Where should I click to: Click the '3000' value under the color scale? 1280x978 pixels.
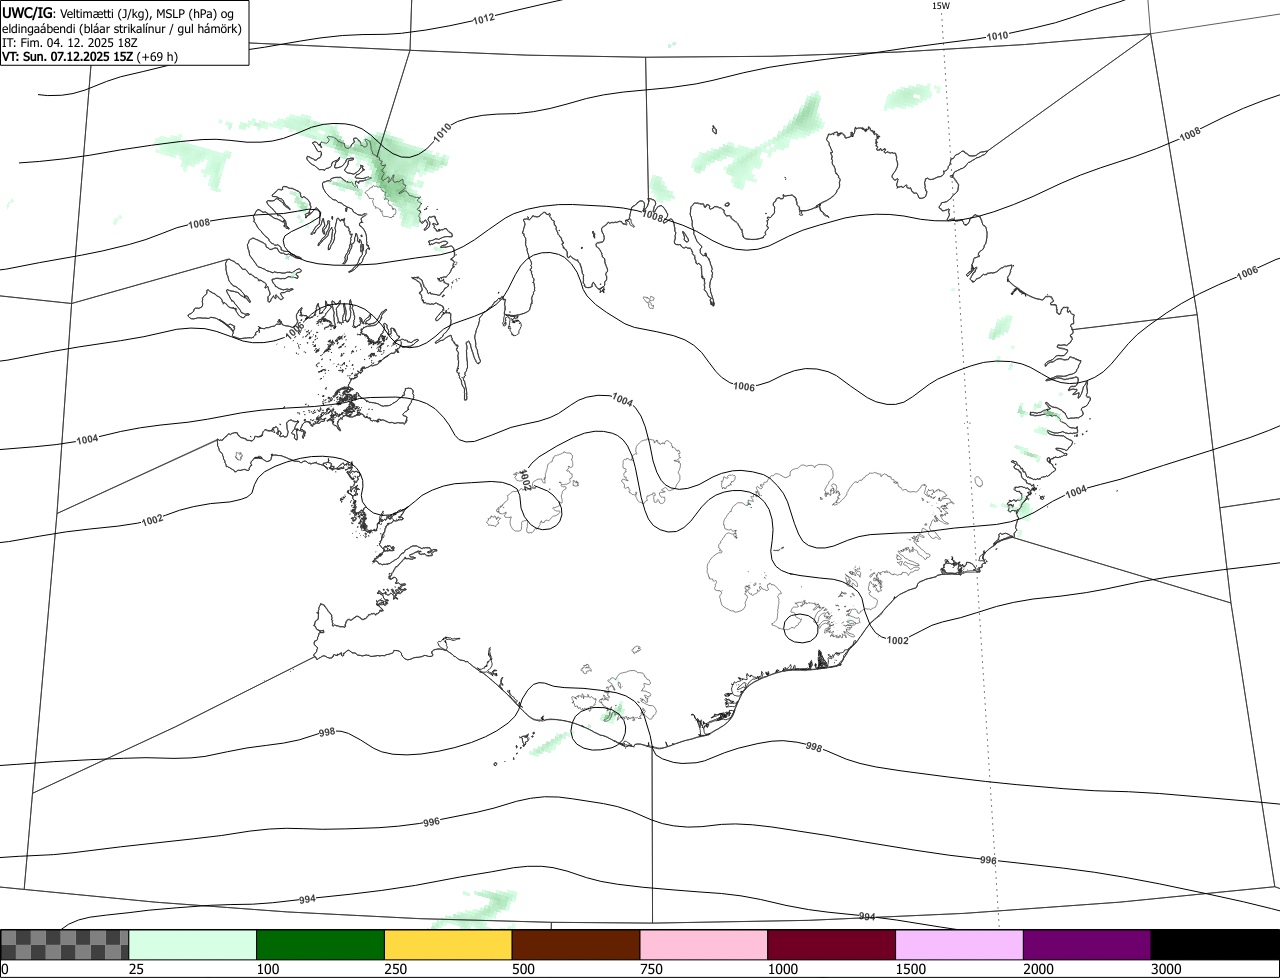click(x=1168, y=969)
